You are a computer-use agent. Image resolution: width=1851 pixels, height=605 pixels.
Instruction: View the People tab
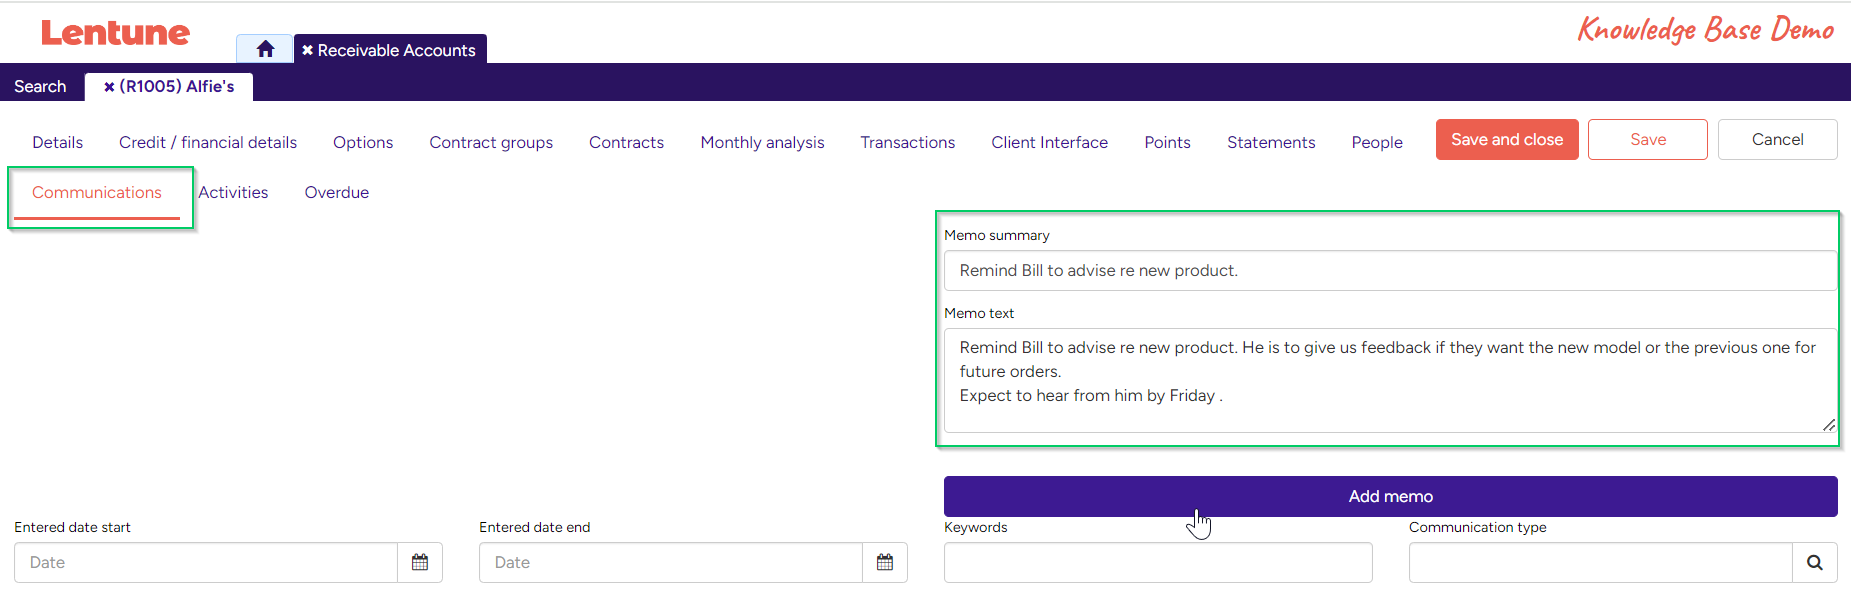1377,142
